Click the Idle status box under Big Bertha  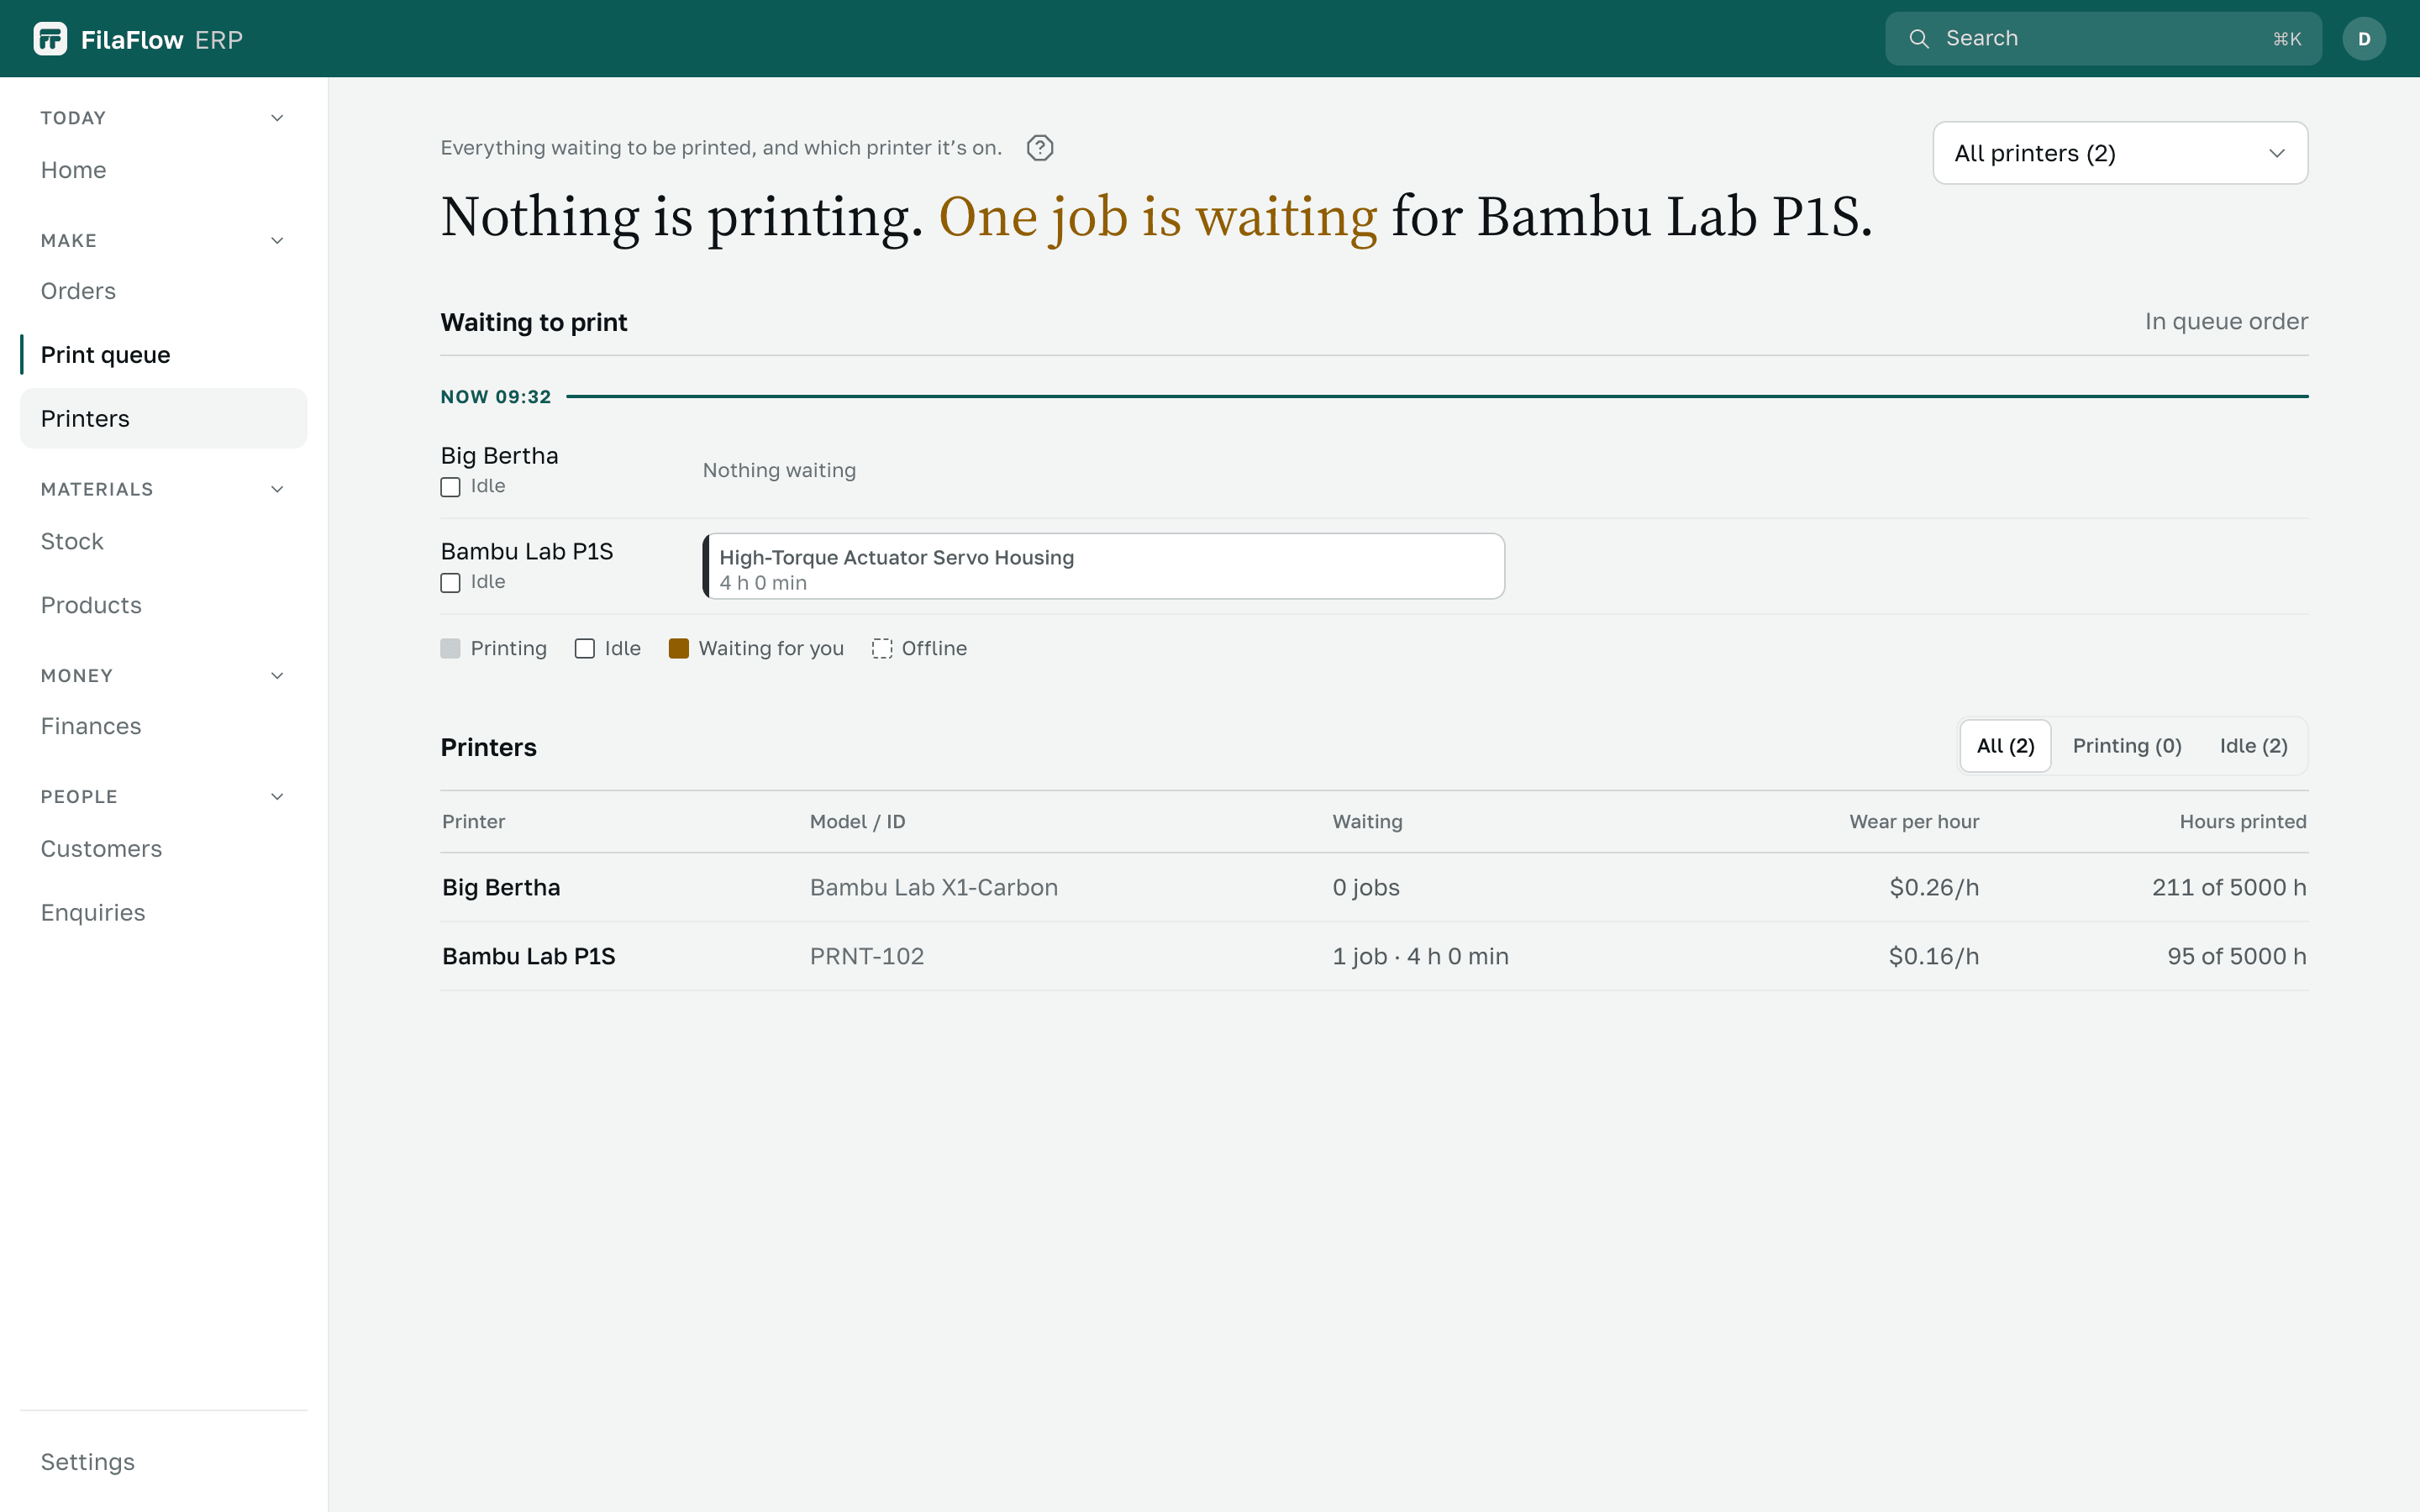(x=450, y=487)
